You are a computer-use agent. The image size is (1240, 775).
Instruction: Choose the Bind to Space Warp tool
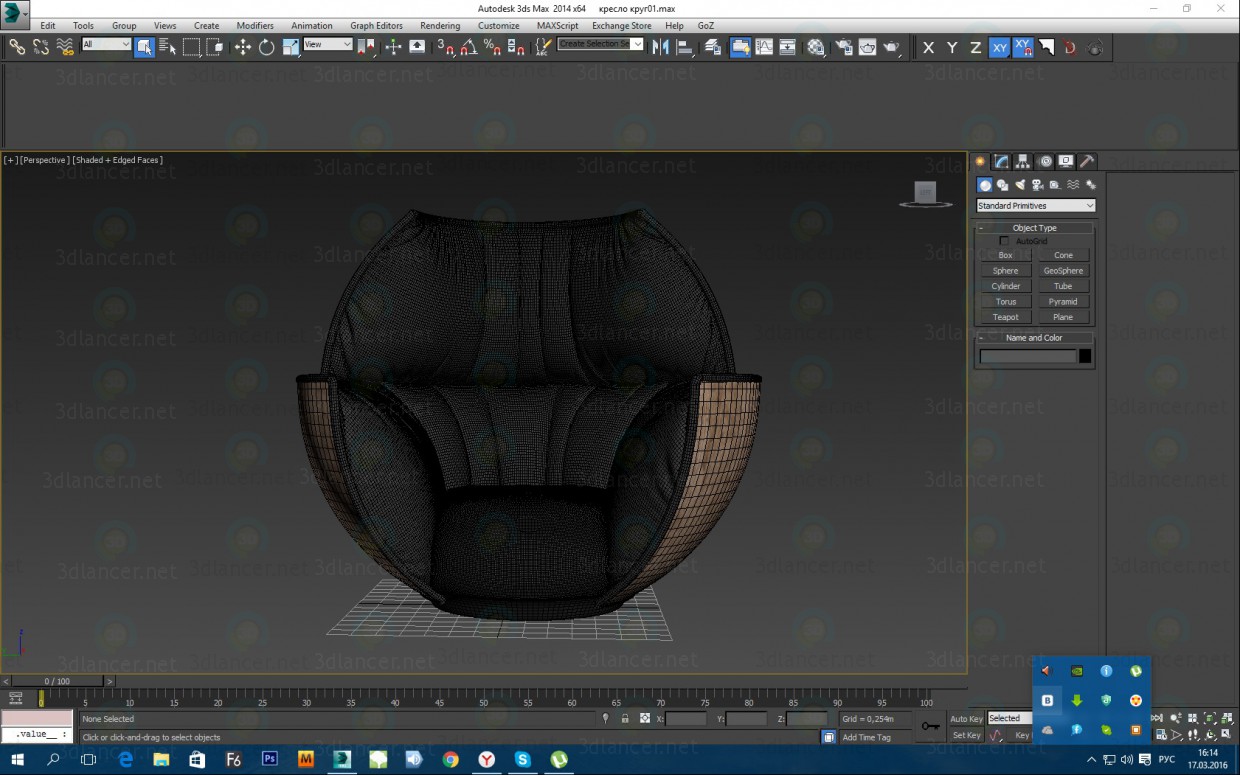coord(65,46)
